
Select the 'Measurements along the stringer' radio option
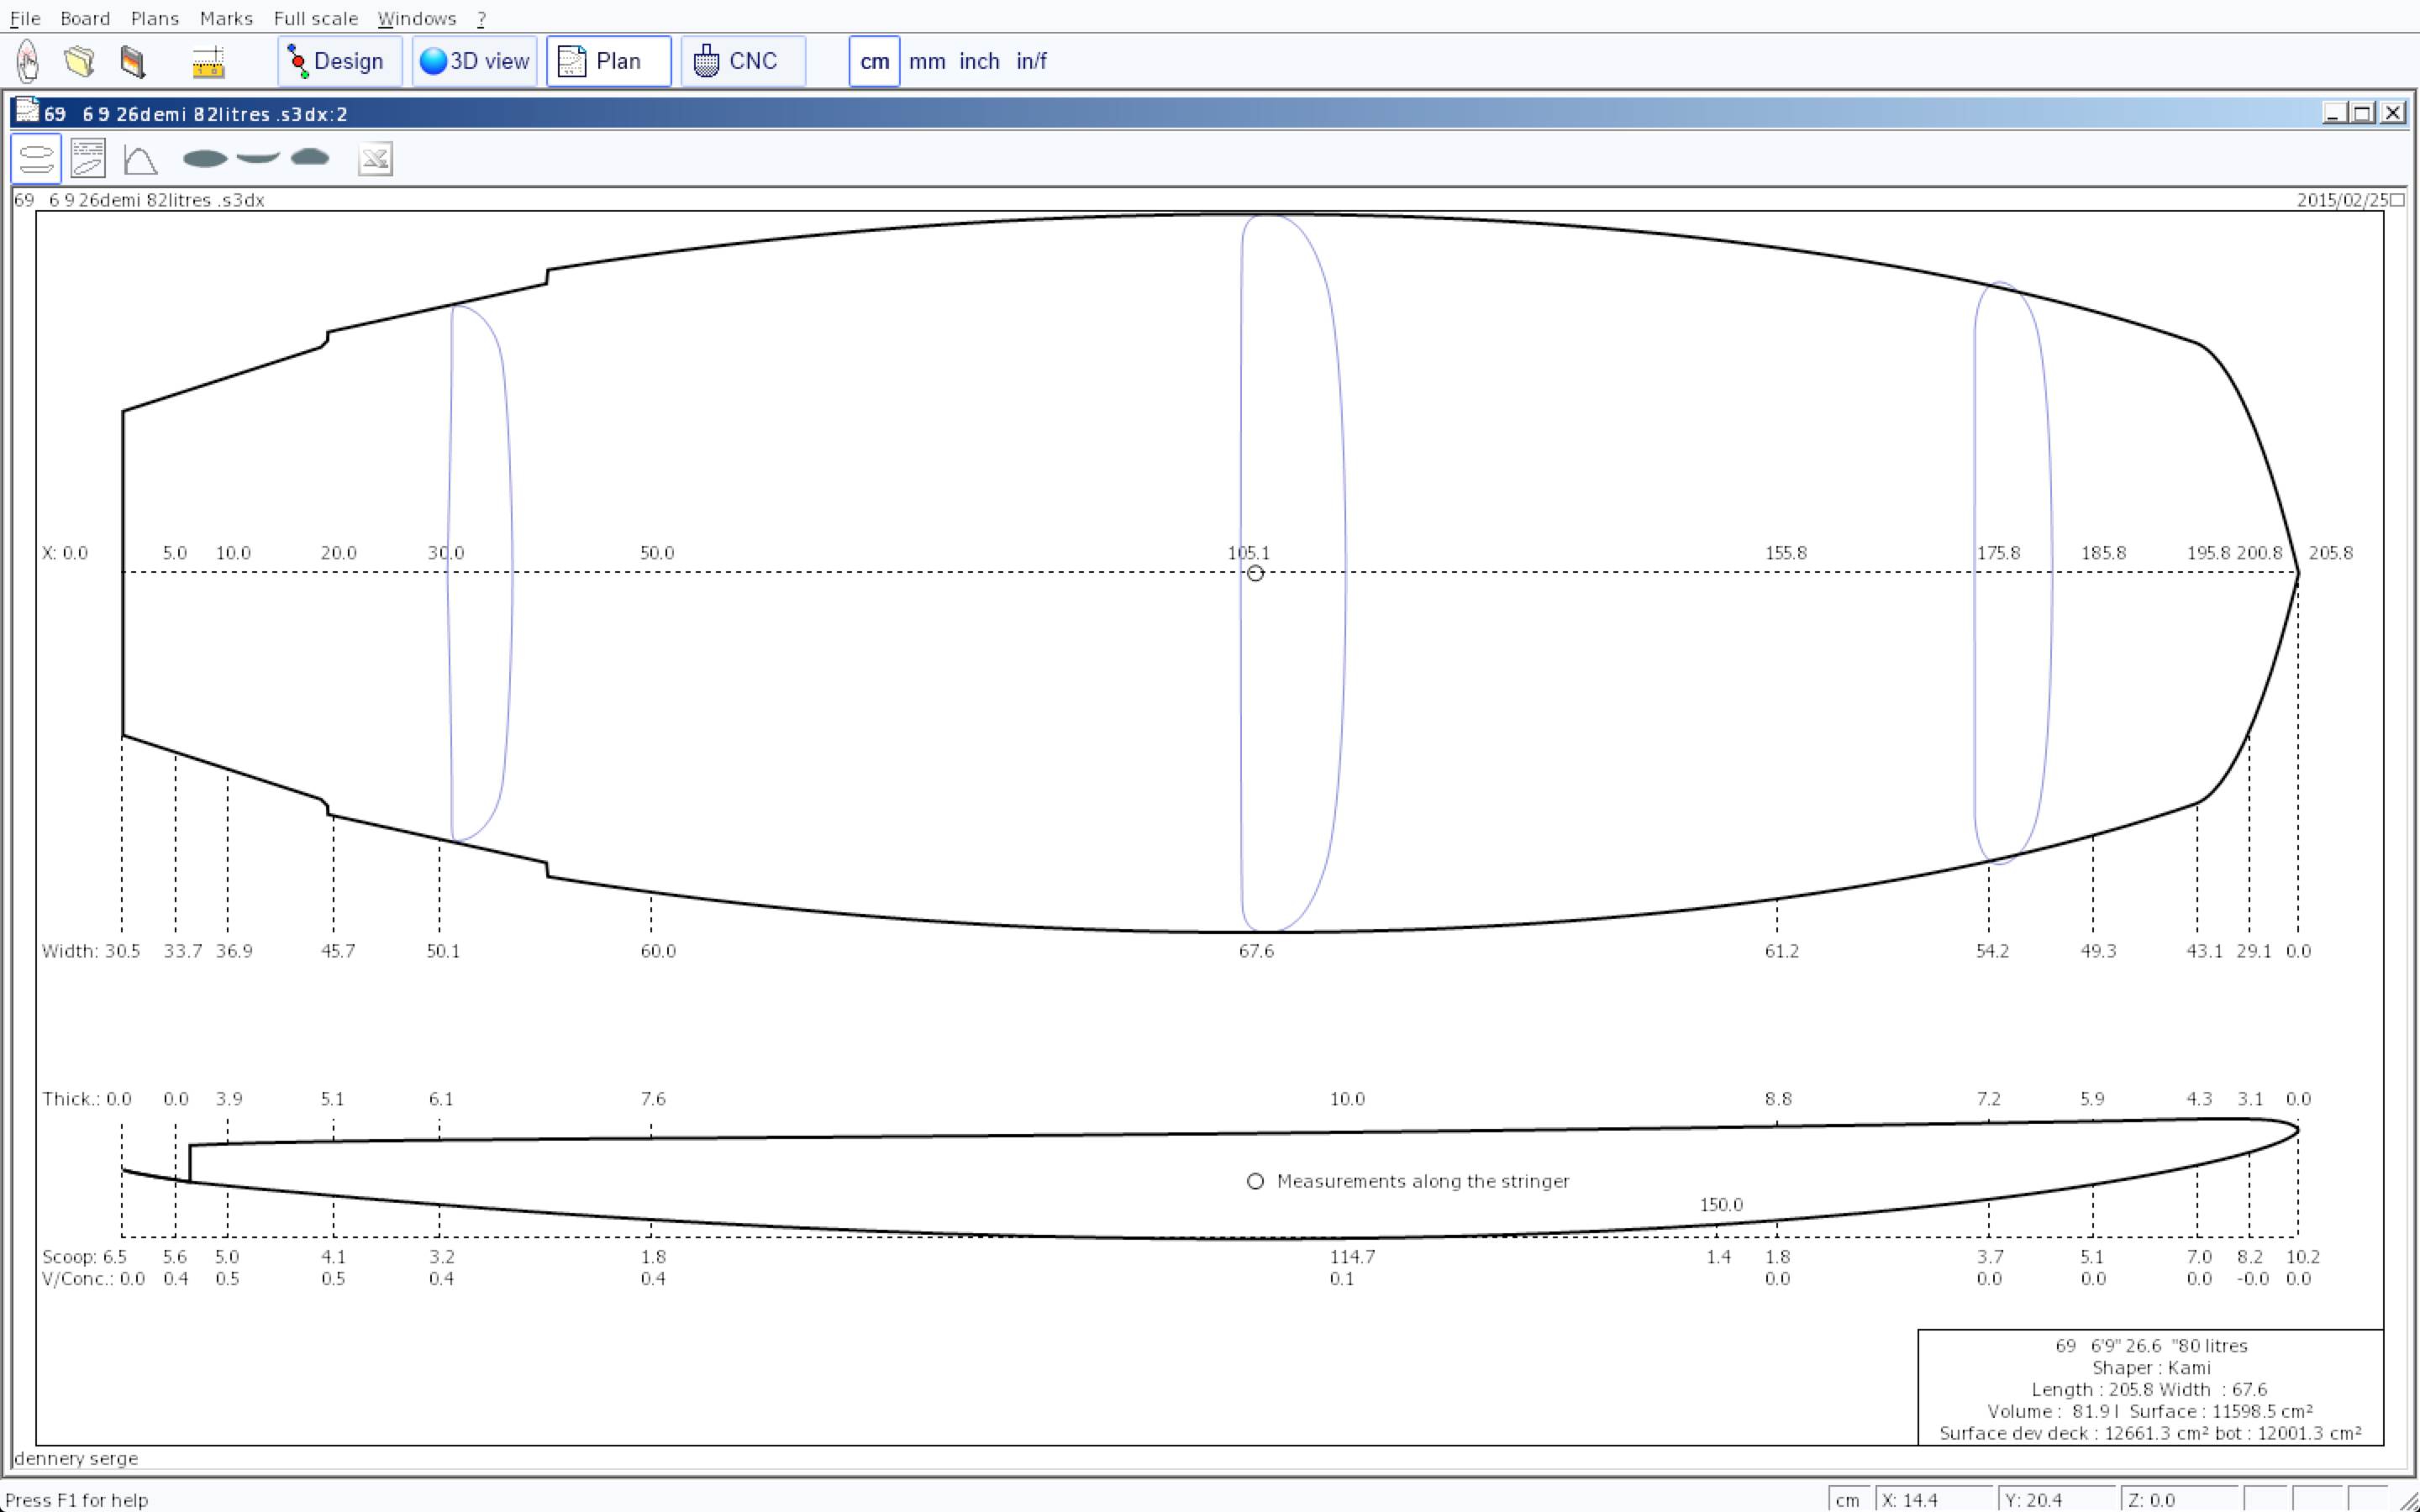(x=1255, y=1181)
